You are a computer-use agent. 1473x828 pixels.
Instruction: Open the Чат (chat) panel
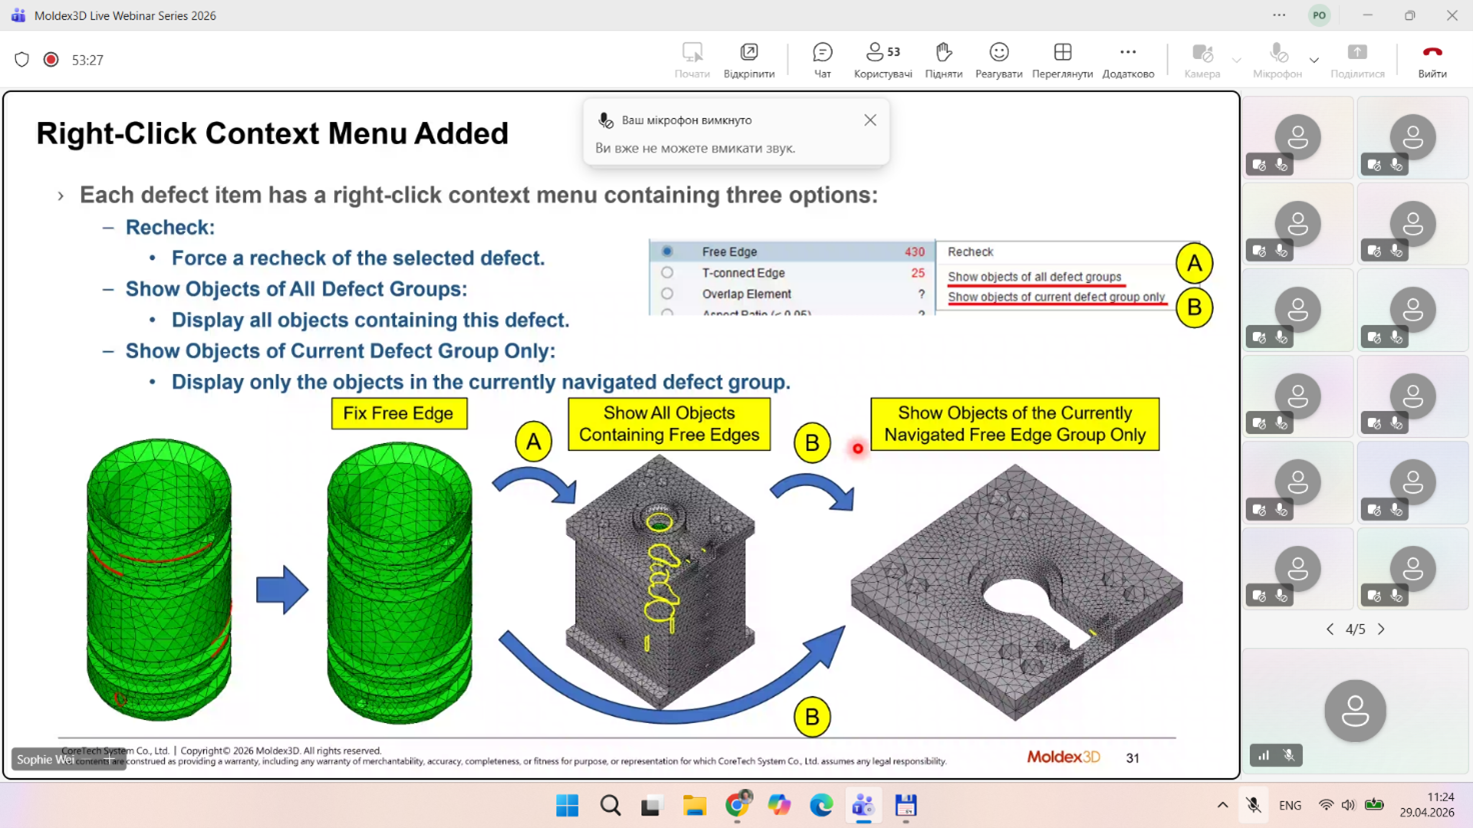click(822, 60)
